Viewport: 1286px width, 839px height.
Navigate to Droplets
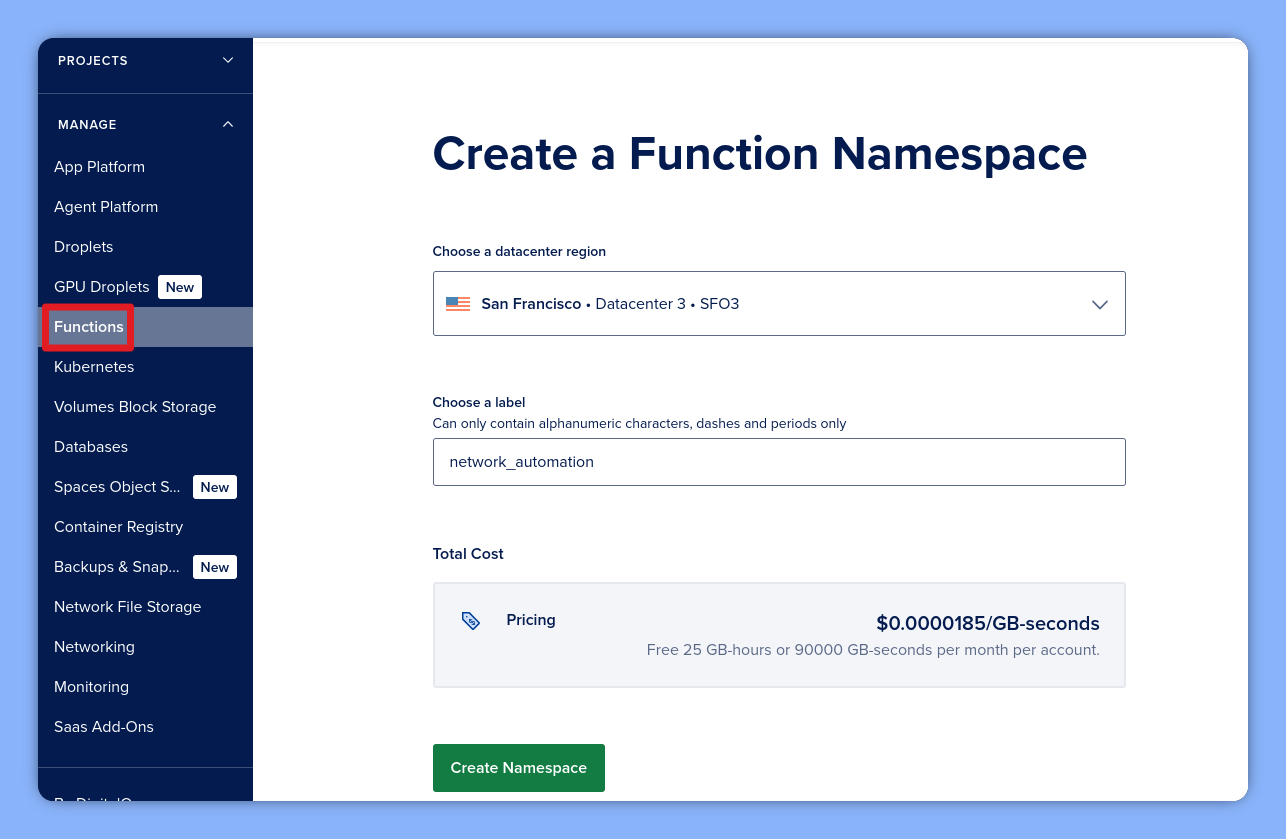click(83, 246)
